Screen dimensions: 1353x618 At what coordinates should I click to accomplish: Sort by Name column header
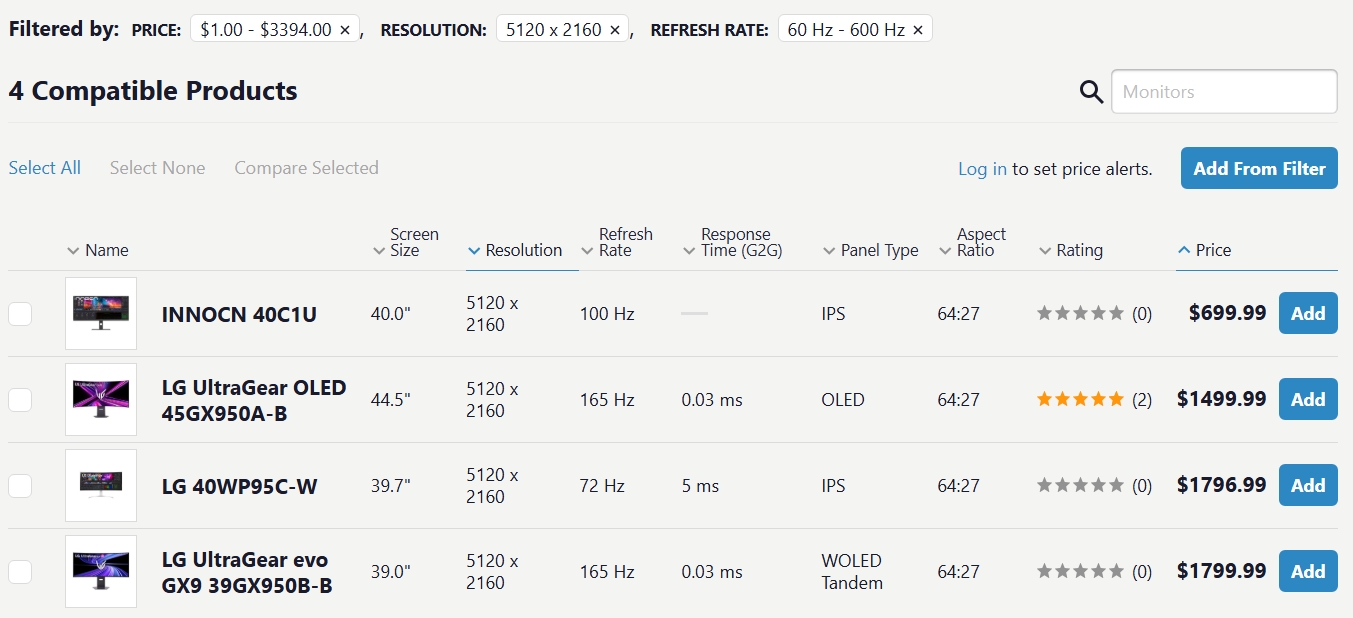98,250
